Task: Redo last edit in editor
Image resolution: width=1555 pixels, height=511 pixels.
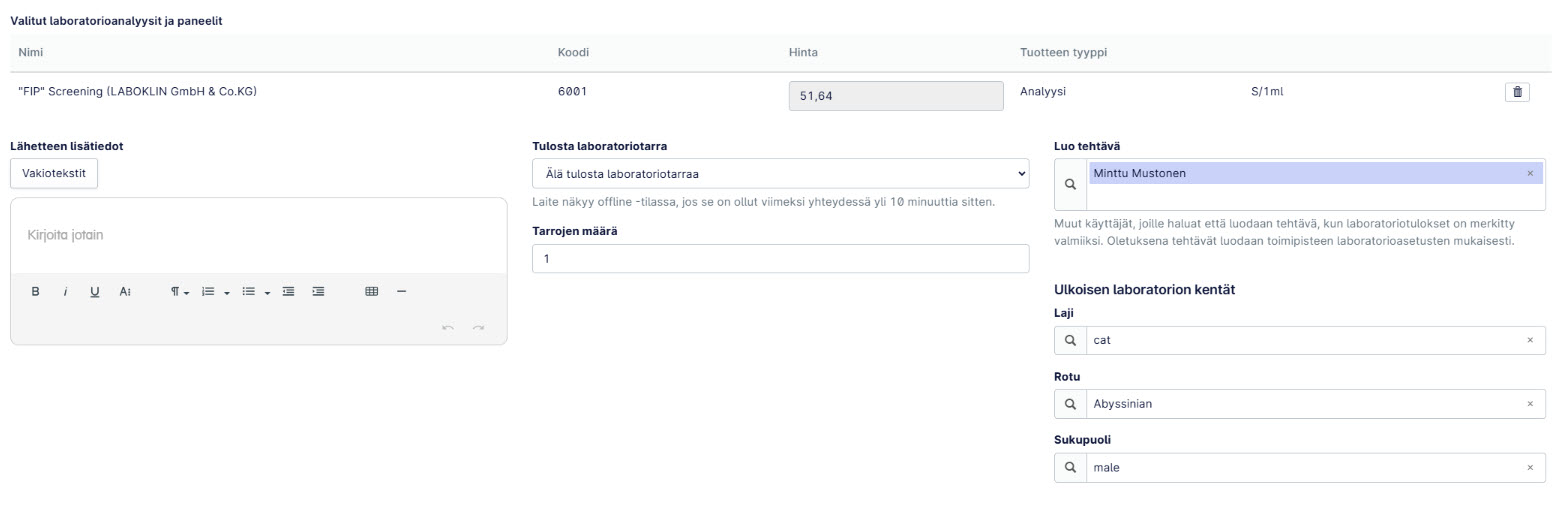Action: pyautogui.click(x=479, y=328)
